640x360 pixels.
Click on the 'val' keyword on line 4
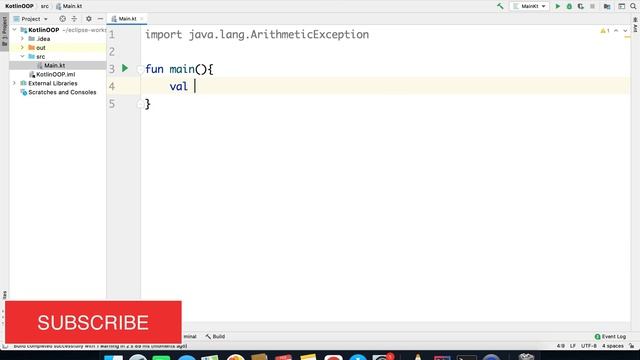pos(178,87)
